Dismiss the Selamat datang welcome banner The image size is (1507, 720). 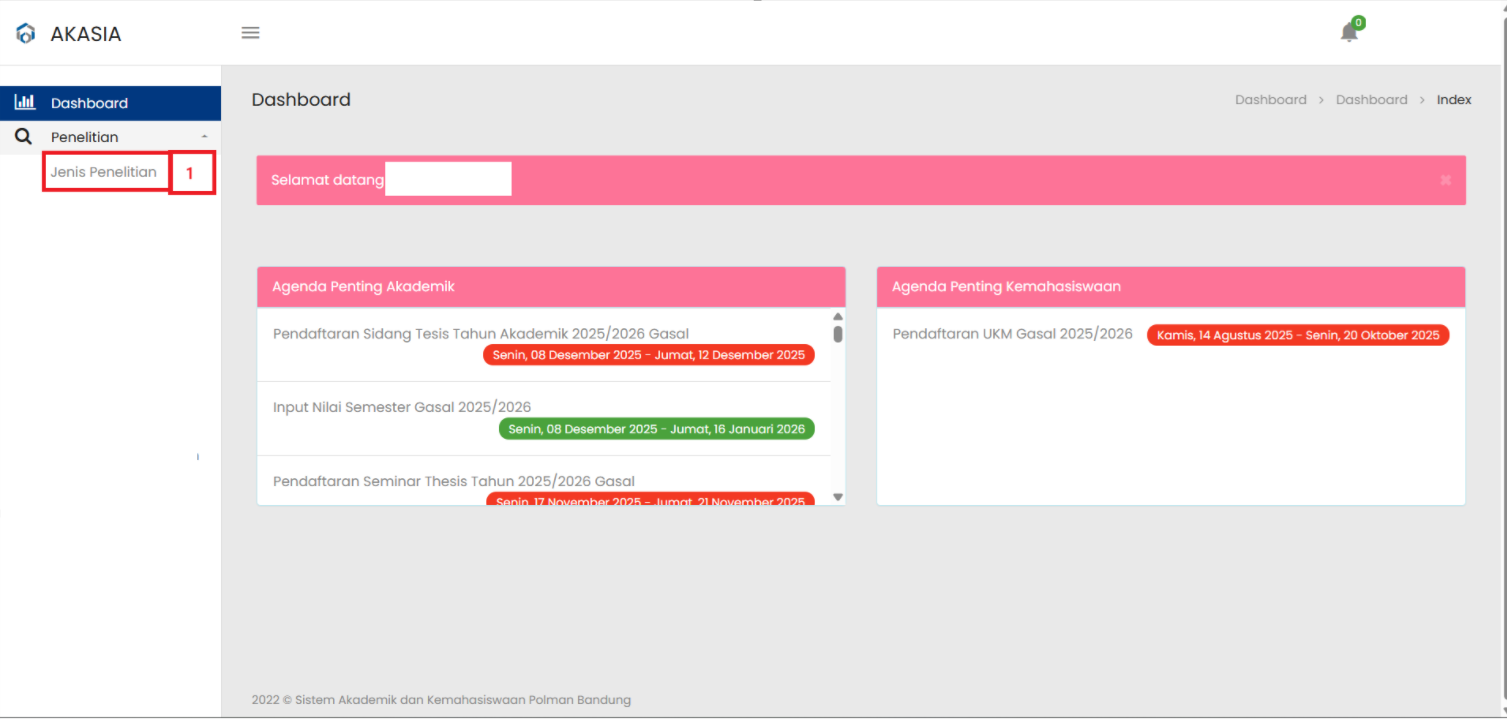tap(1445, 180)
